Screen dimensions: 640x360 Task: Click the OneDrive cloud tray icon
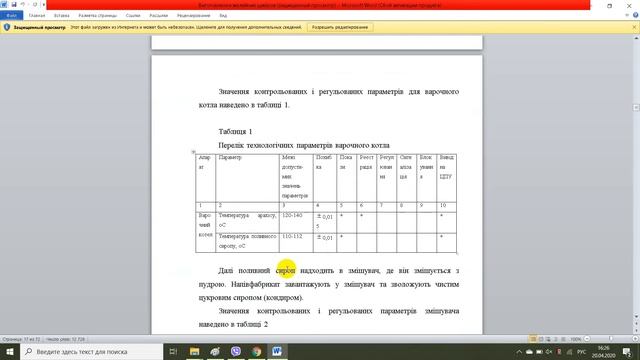coord(529,352)
